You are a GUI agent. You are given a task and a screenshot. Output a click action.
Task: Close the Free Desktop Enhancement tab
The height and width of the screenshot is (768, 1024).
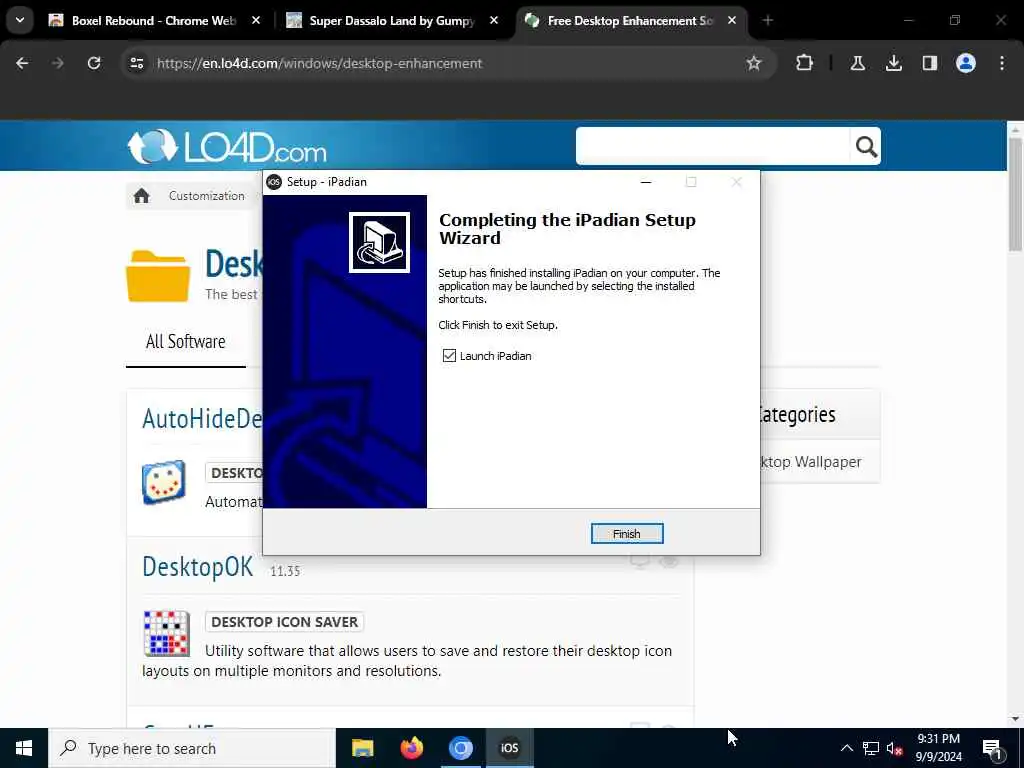click(x=732, y=21)
